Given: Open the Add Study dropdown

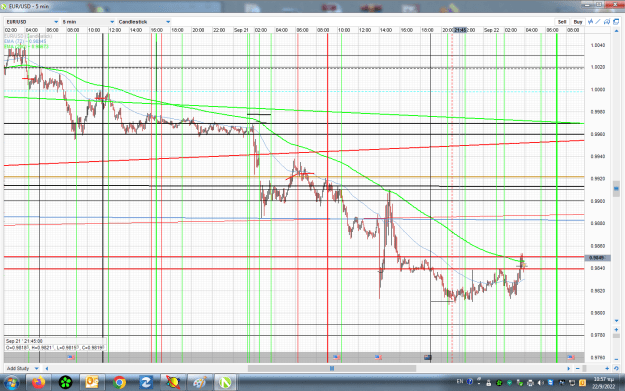Looking at the screenshot, I should 23,368.
